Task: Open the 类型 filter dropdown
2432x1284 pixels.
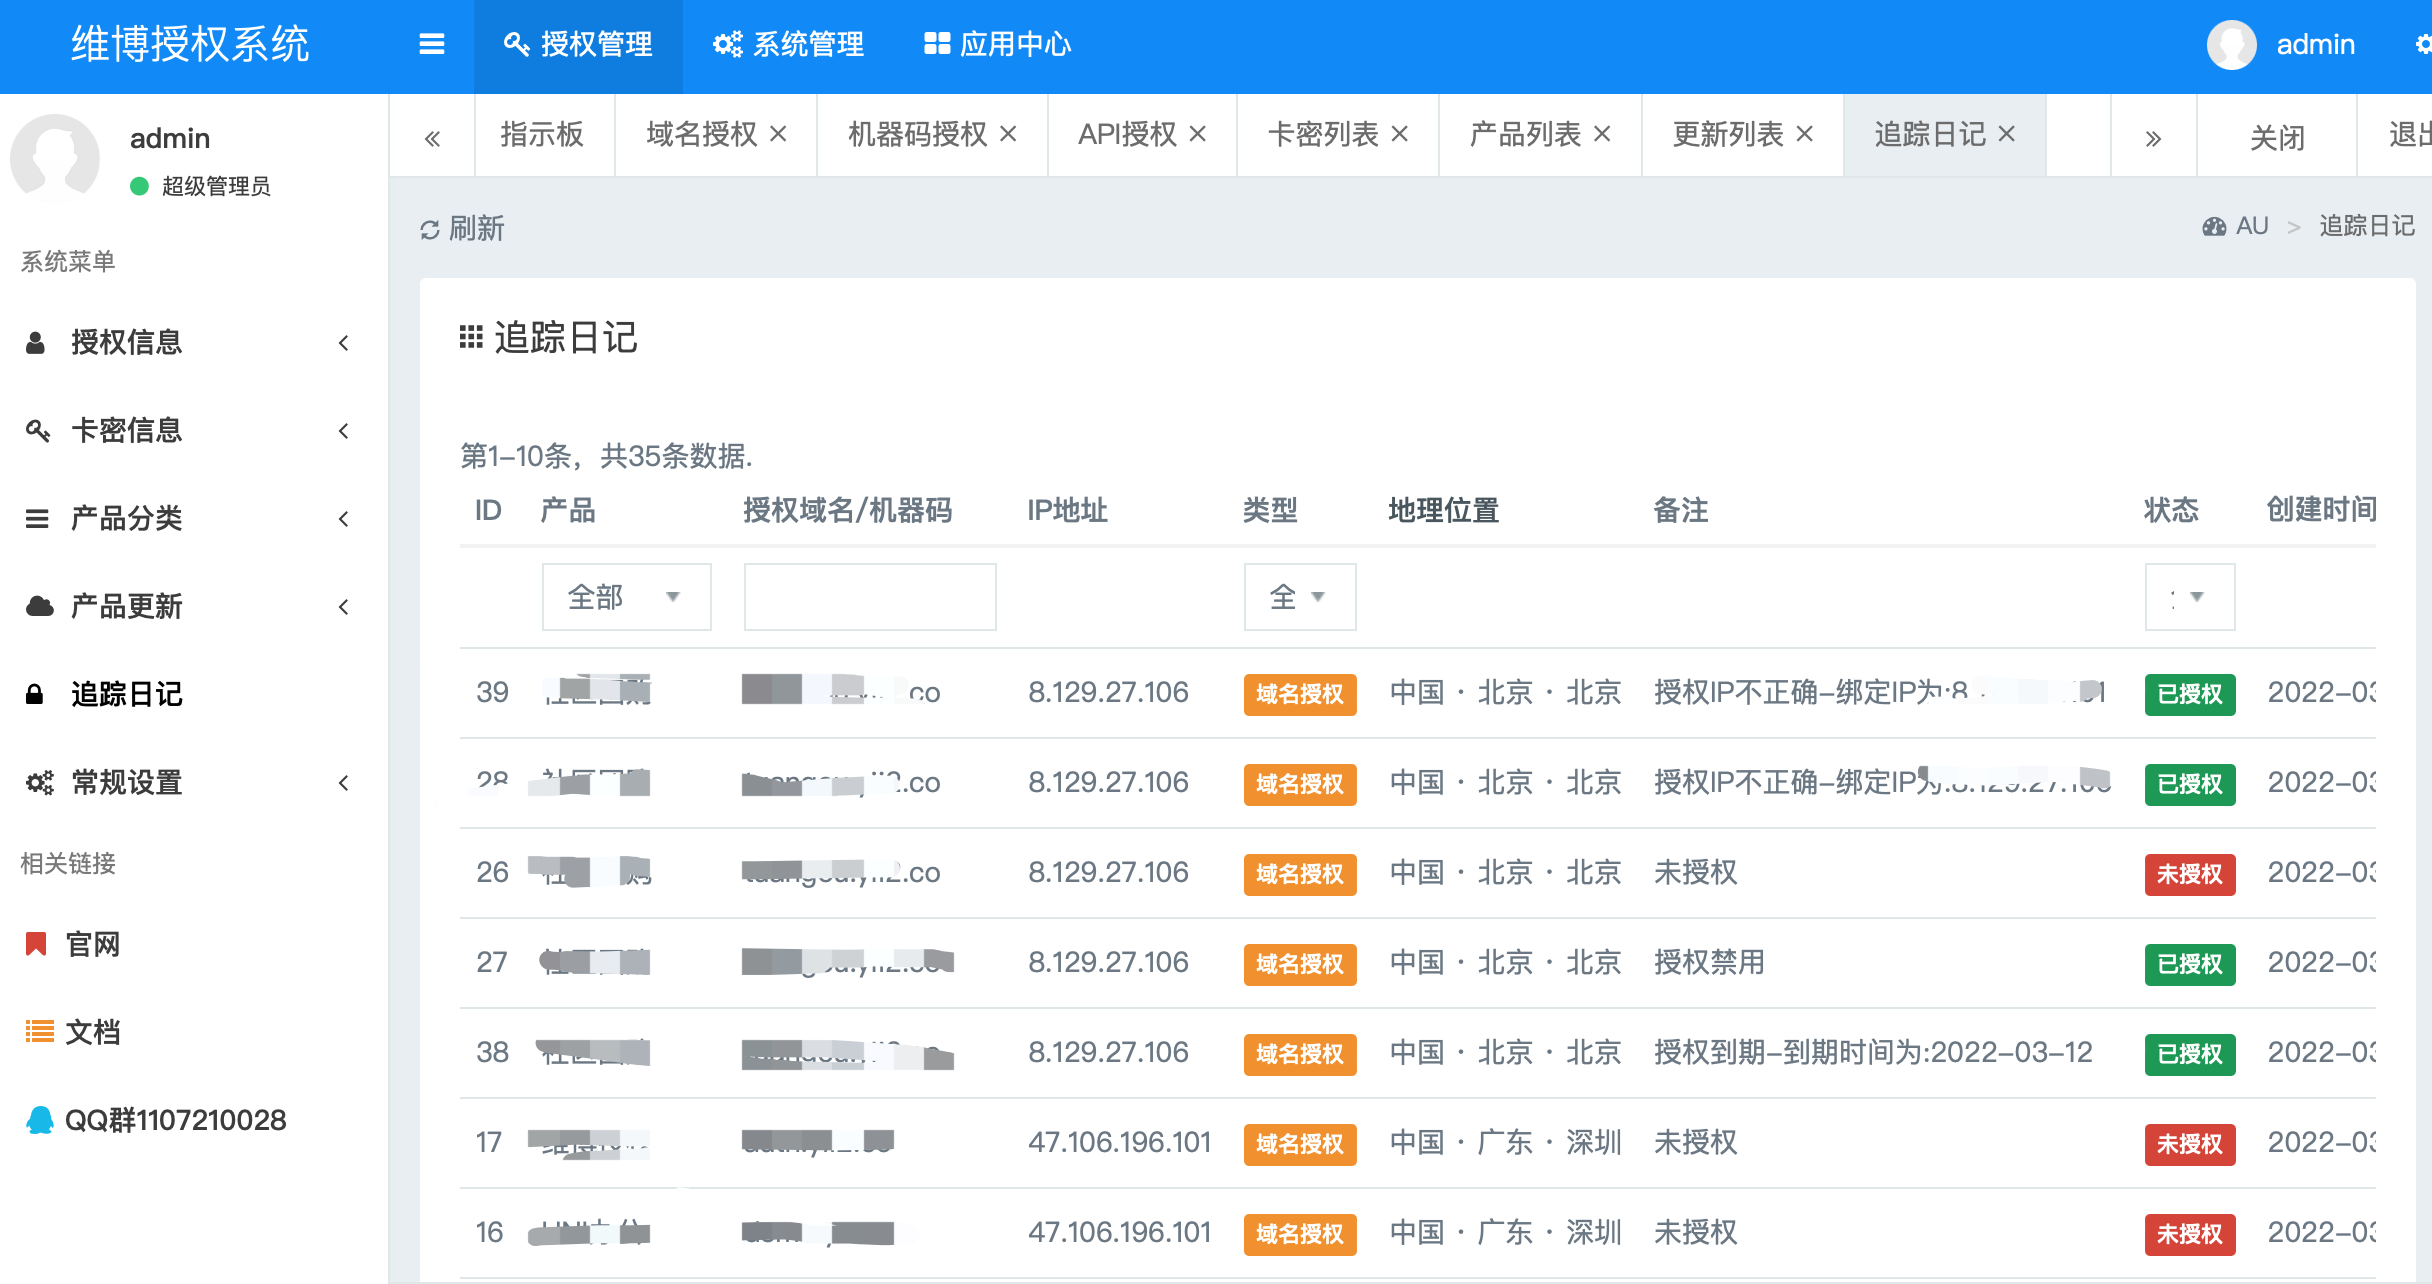Action: [1299, 597]
